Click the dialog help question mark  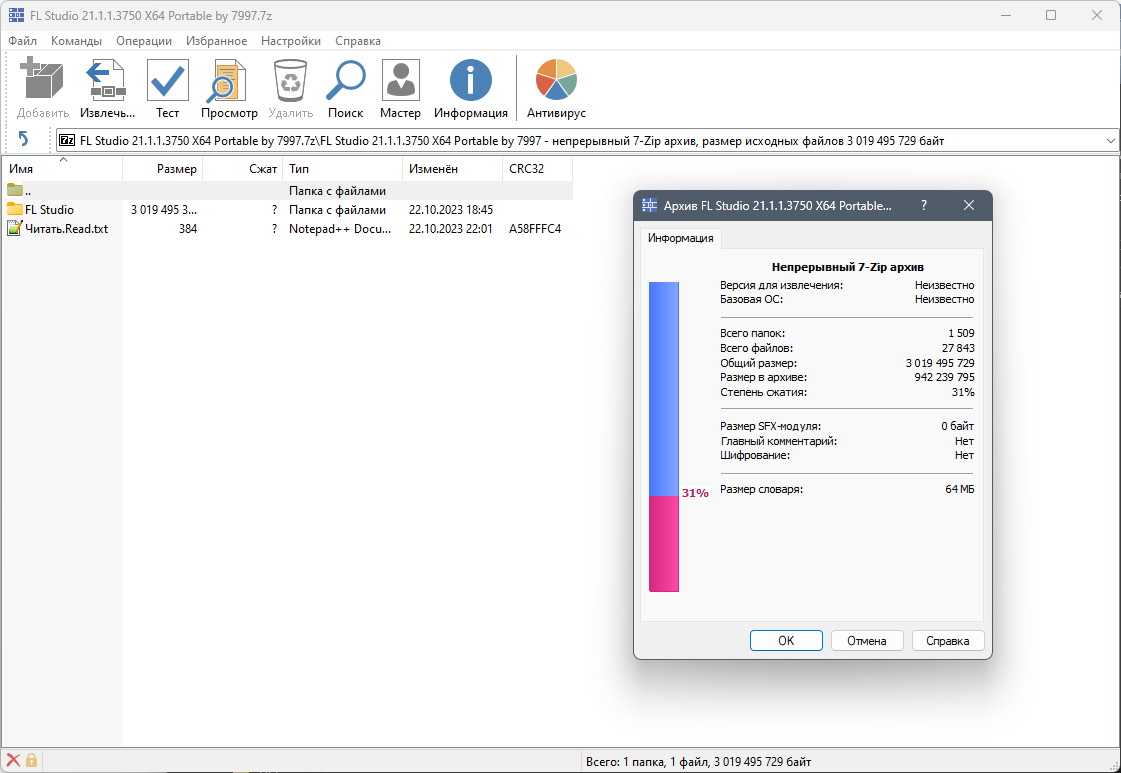(x=924, y=205)
